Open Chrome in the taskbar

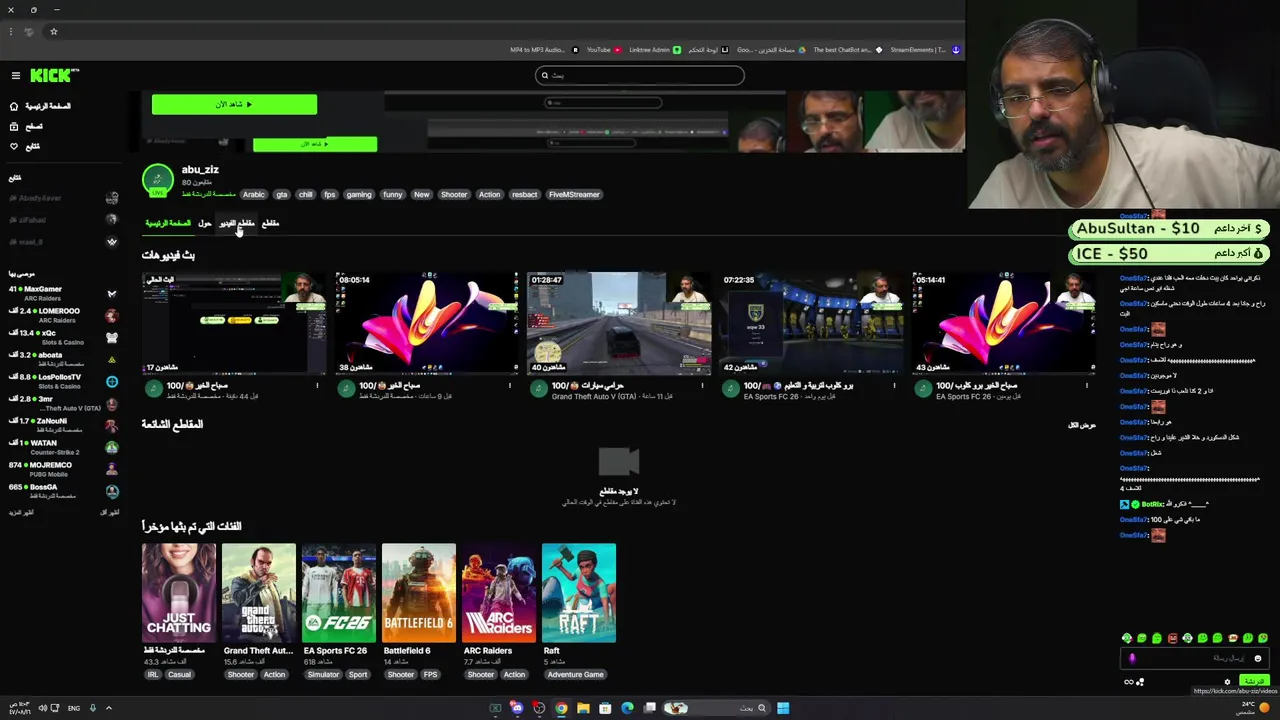(x=561, y=708)
